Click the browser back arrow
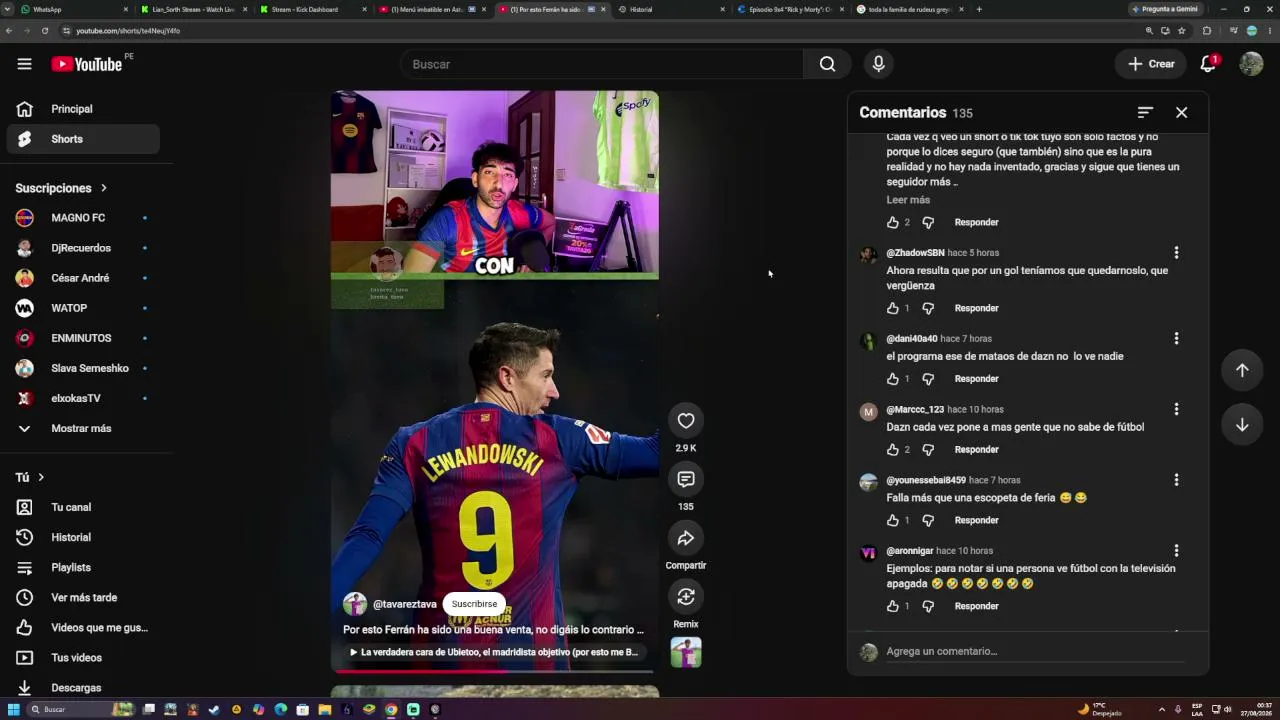This screenshot has width=1280, height=720. coord(9,31)
